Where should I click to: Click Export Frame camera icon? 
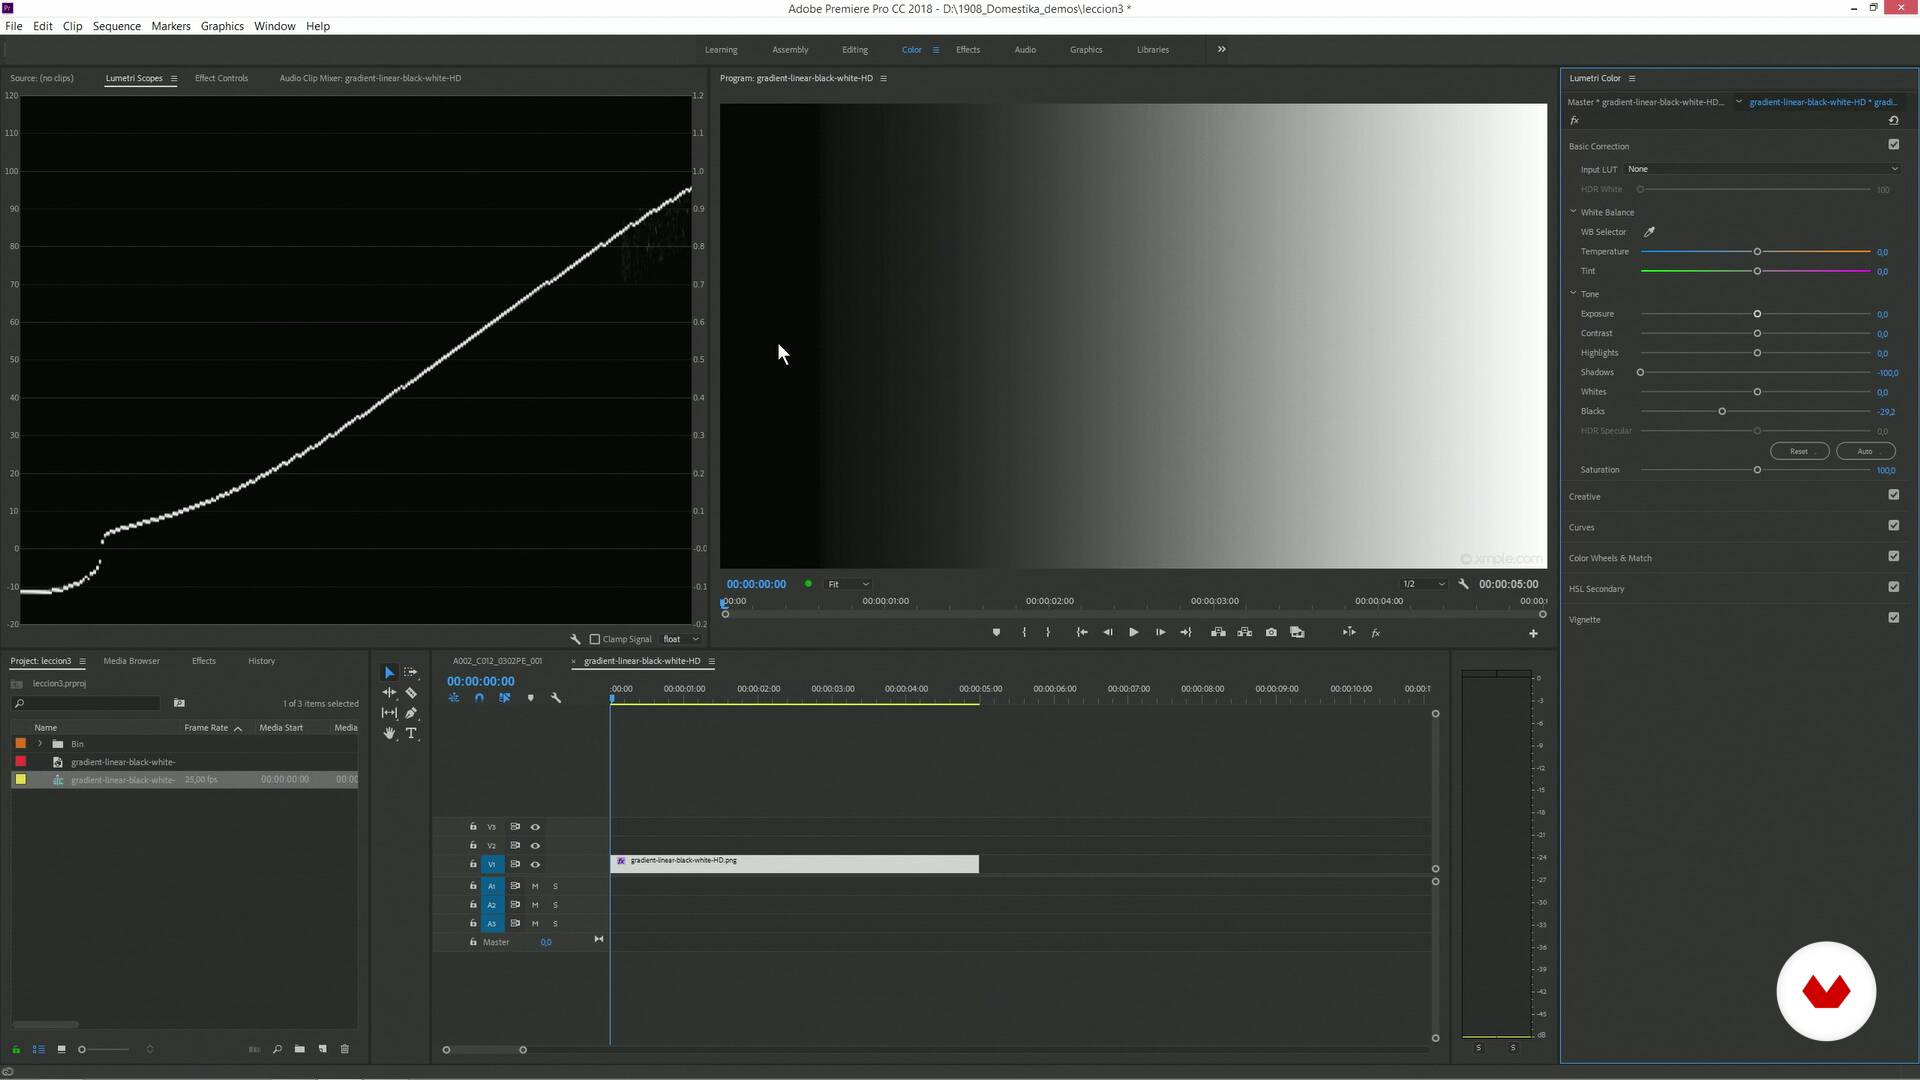coord(1271,632)
